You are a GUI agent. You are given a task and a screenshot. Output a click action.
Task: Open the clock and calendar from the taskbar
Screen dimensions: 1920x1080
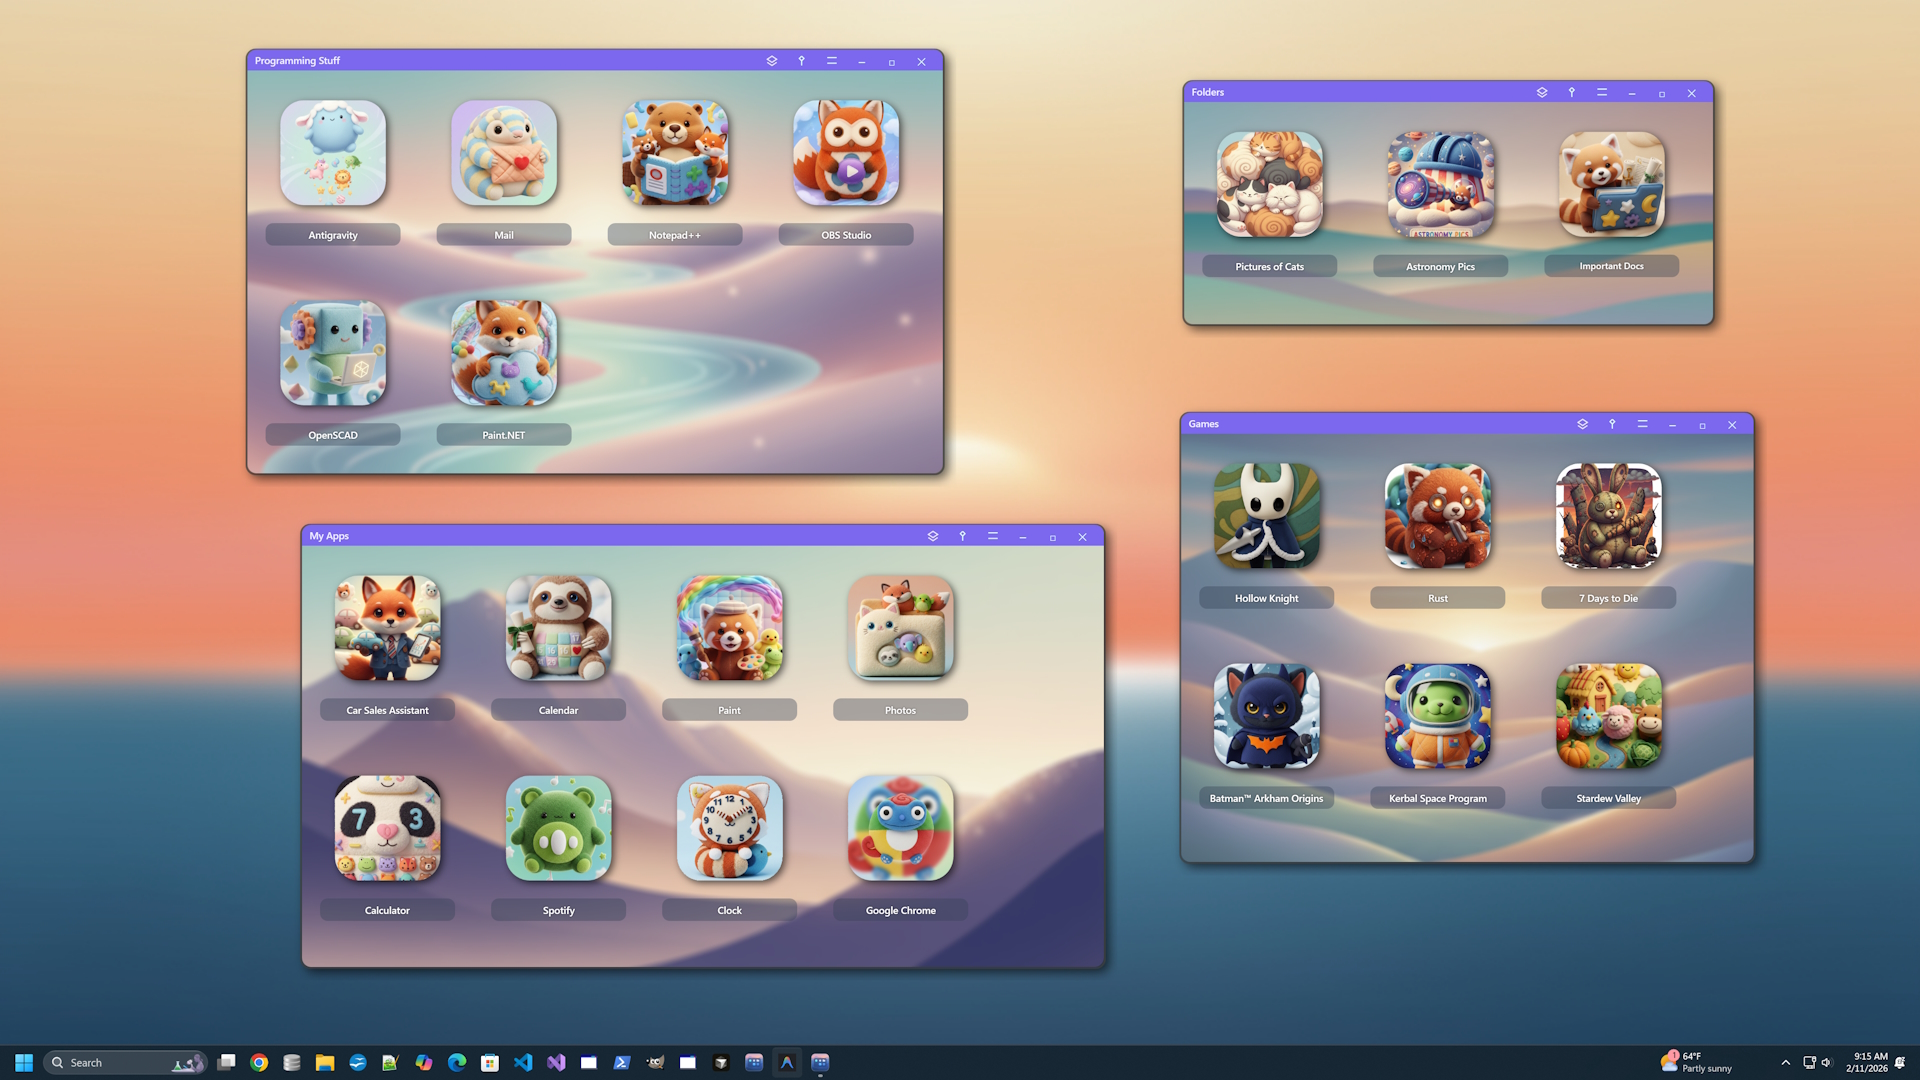point(1868,1062)
